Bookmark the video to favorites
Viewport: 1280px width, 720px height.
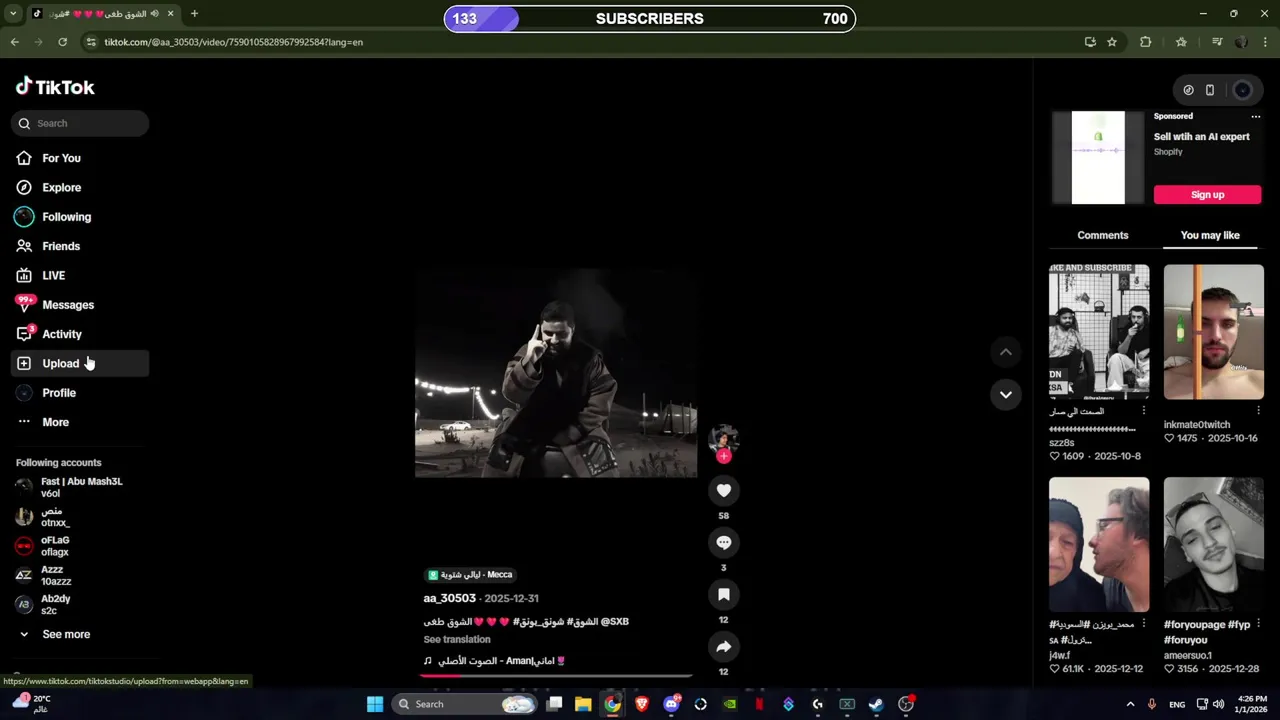[x=724, y=594]
